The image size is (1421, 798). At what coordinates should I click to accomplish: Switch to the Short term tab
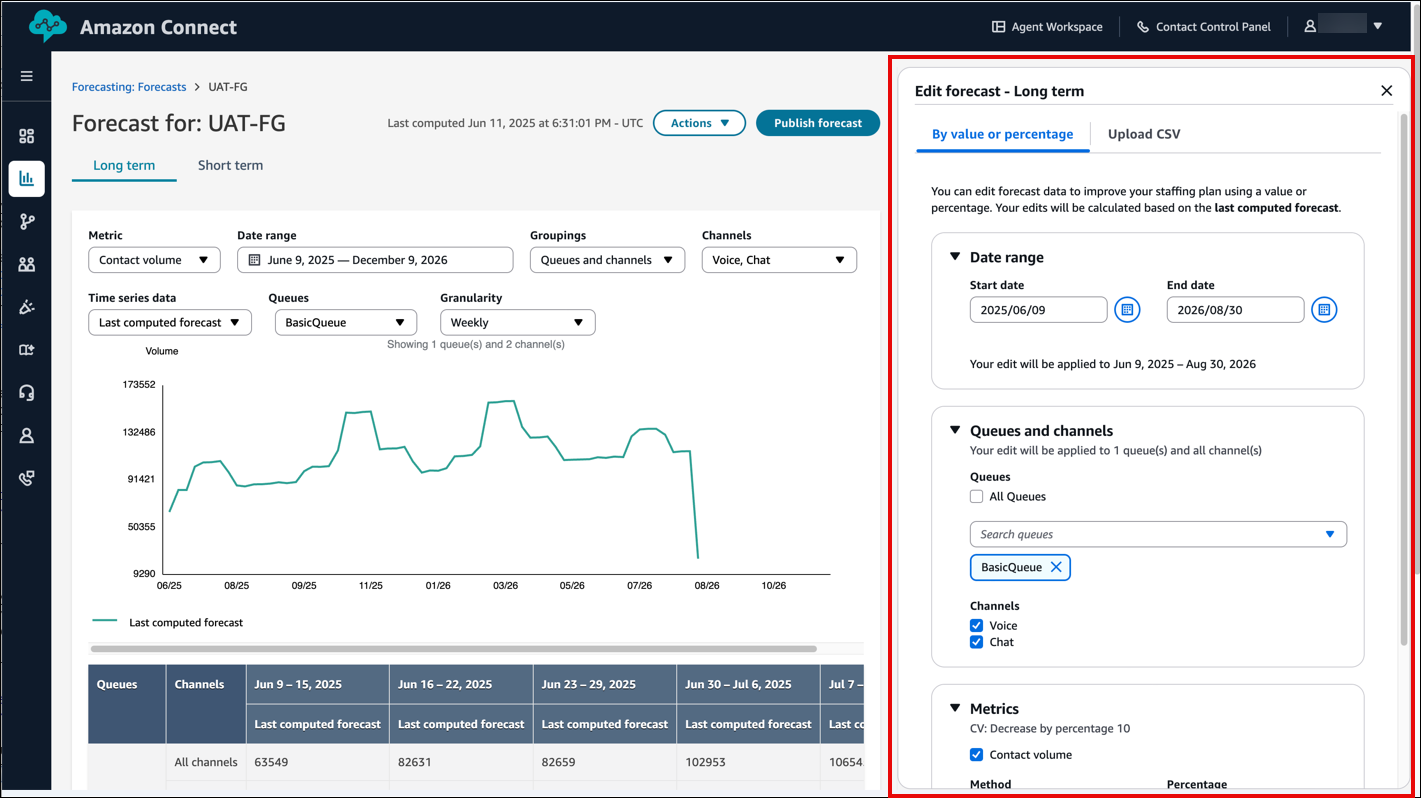point(230,165)
